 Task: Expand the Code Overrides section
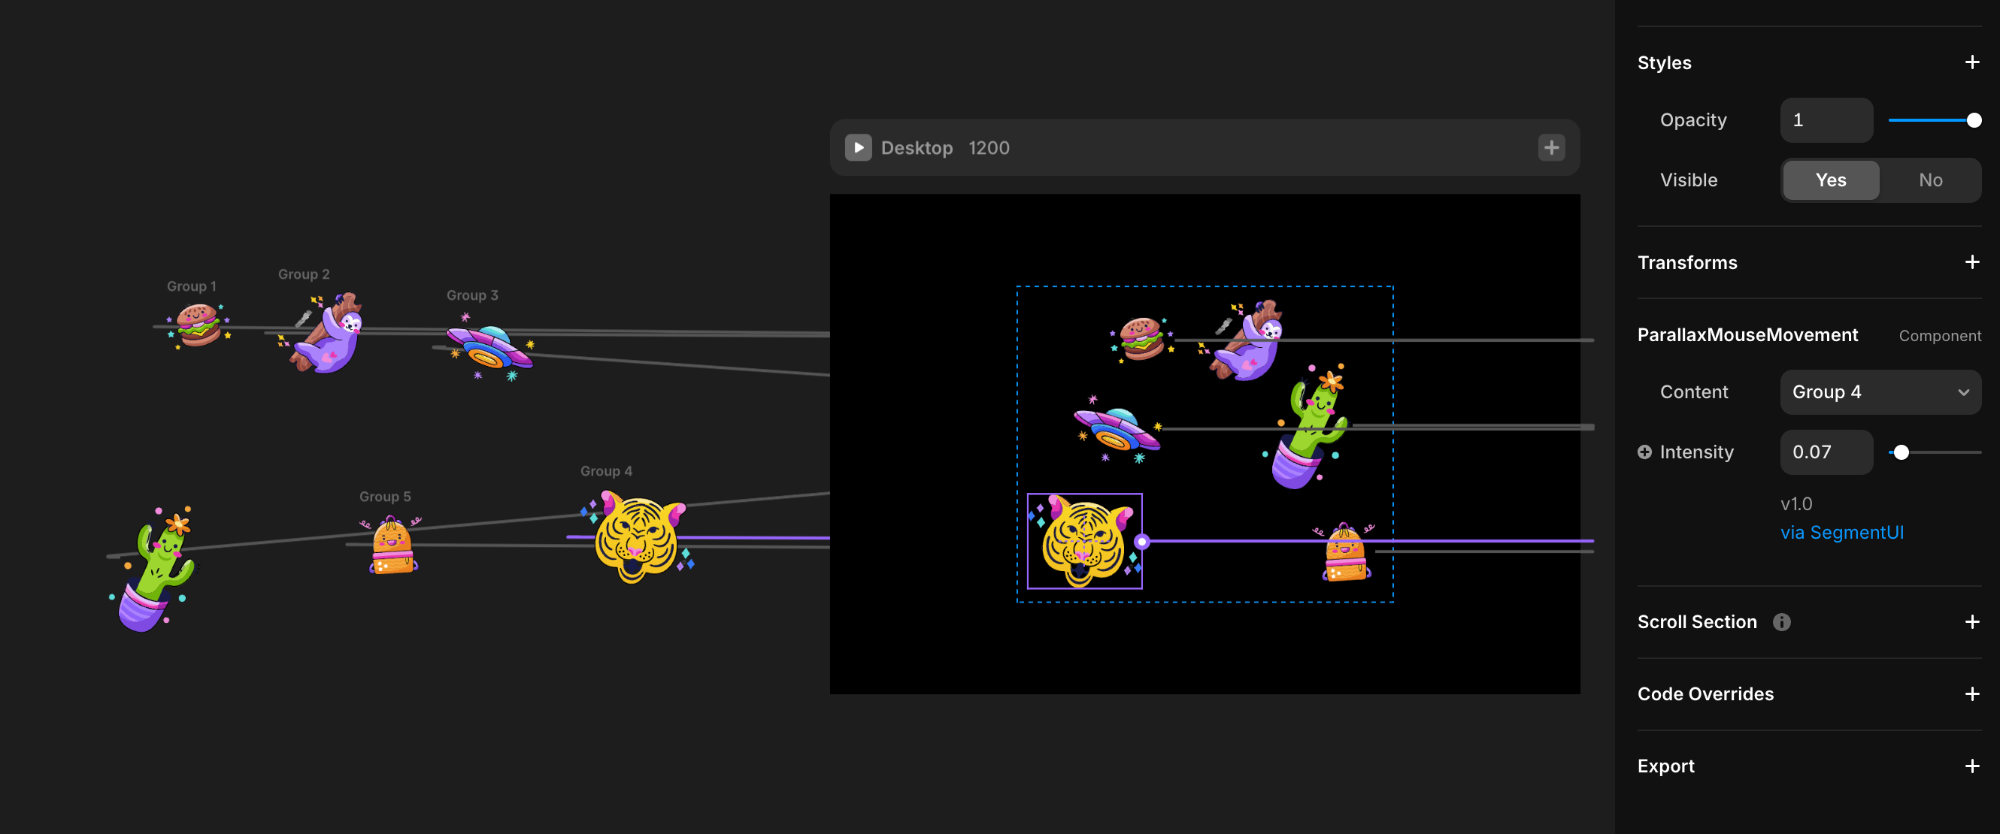pos(1972,694)
